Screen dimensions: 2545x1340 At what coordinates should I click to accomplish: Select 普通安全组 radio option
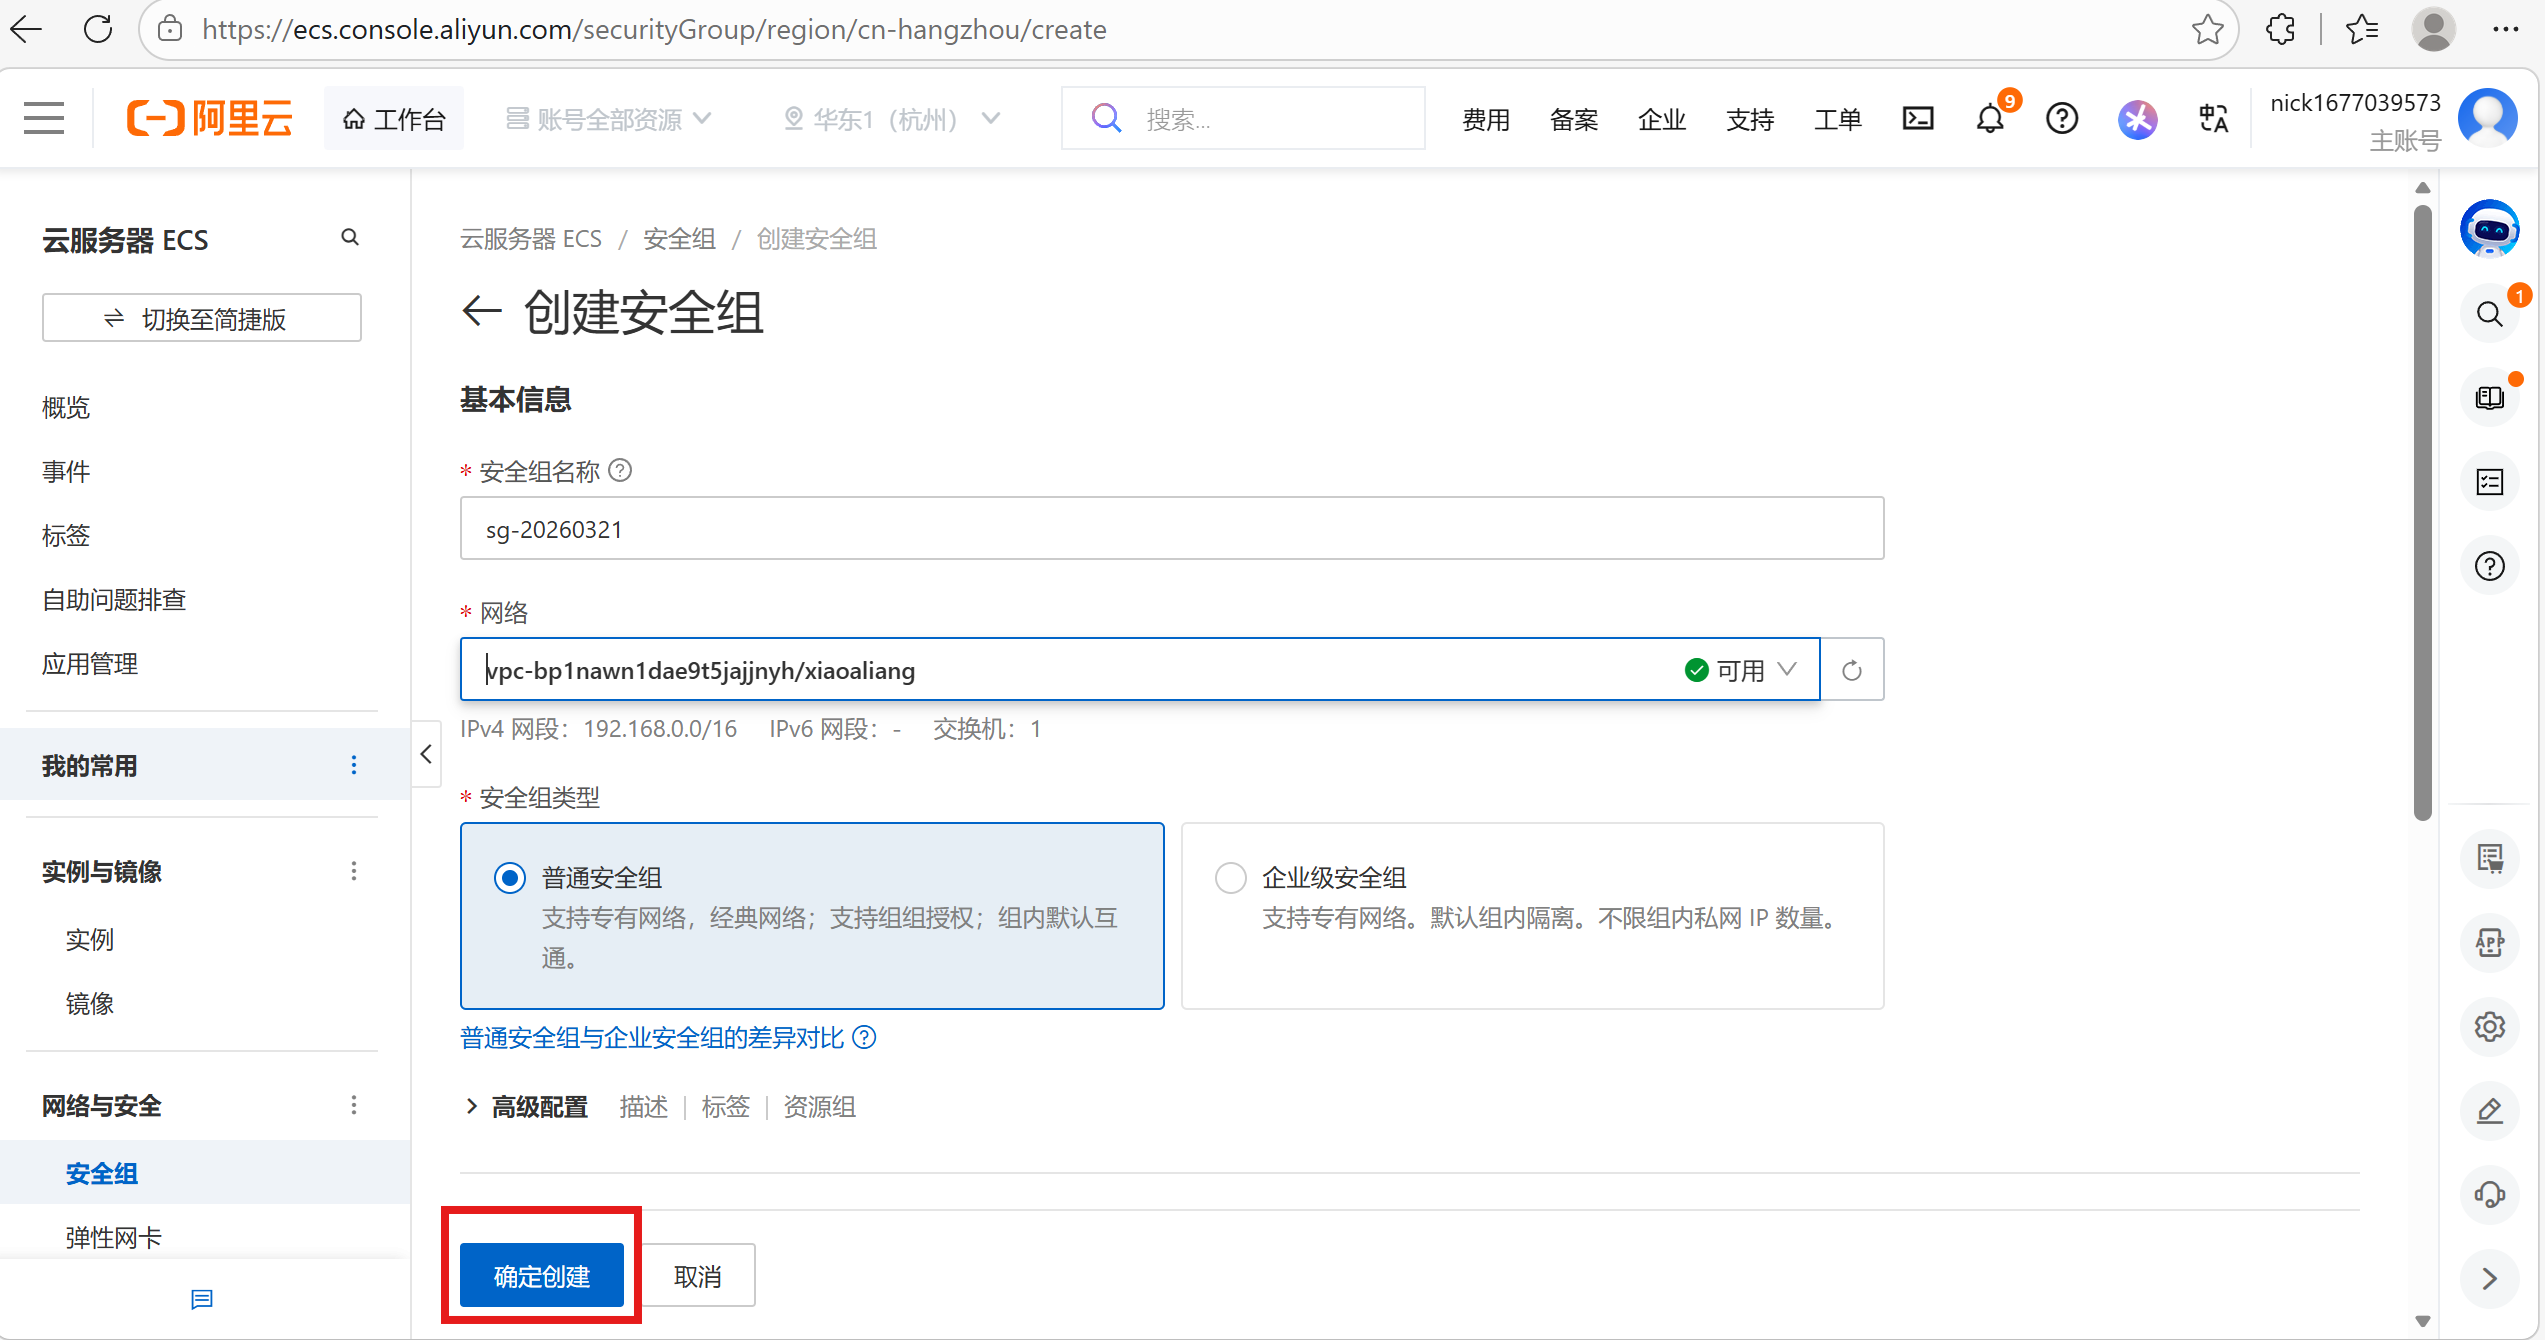tap(510, 878)
